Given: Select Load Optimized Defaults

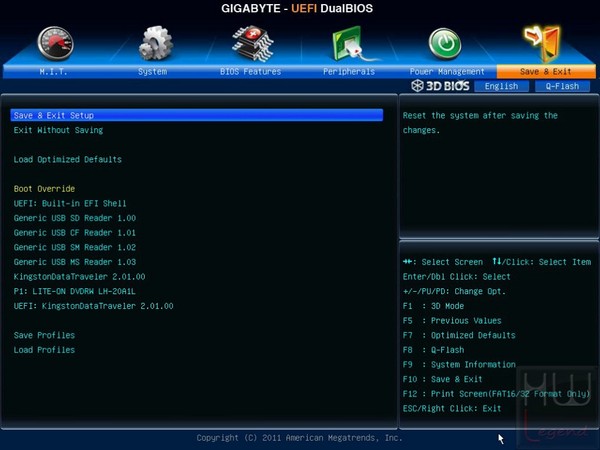Looking at the screenshot, I should coord(68,159).
